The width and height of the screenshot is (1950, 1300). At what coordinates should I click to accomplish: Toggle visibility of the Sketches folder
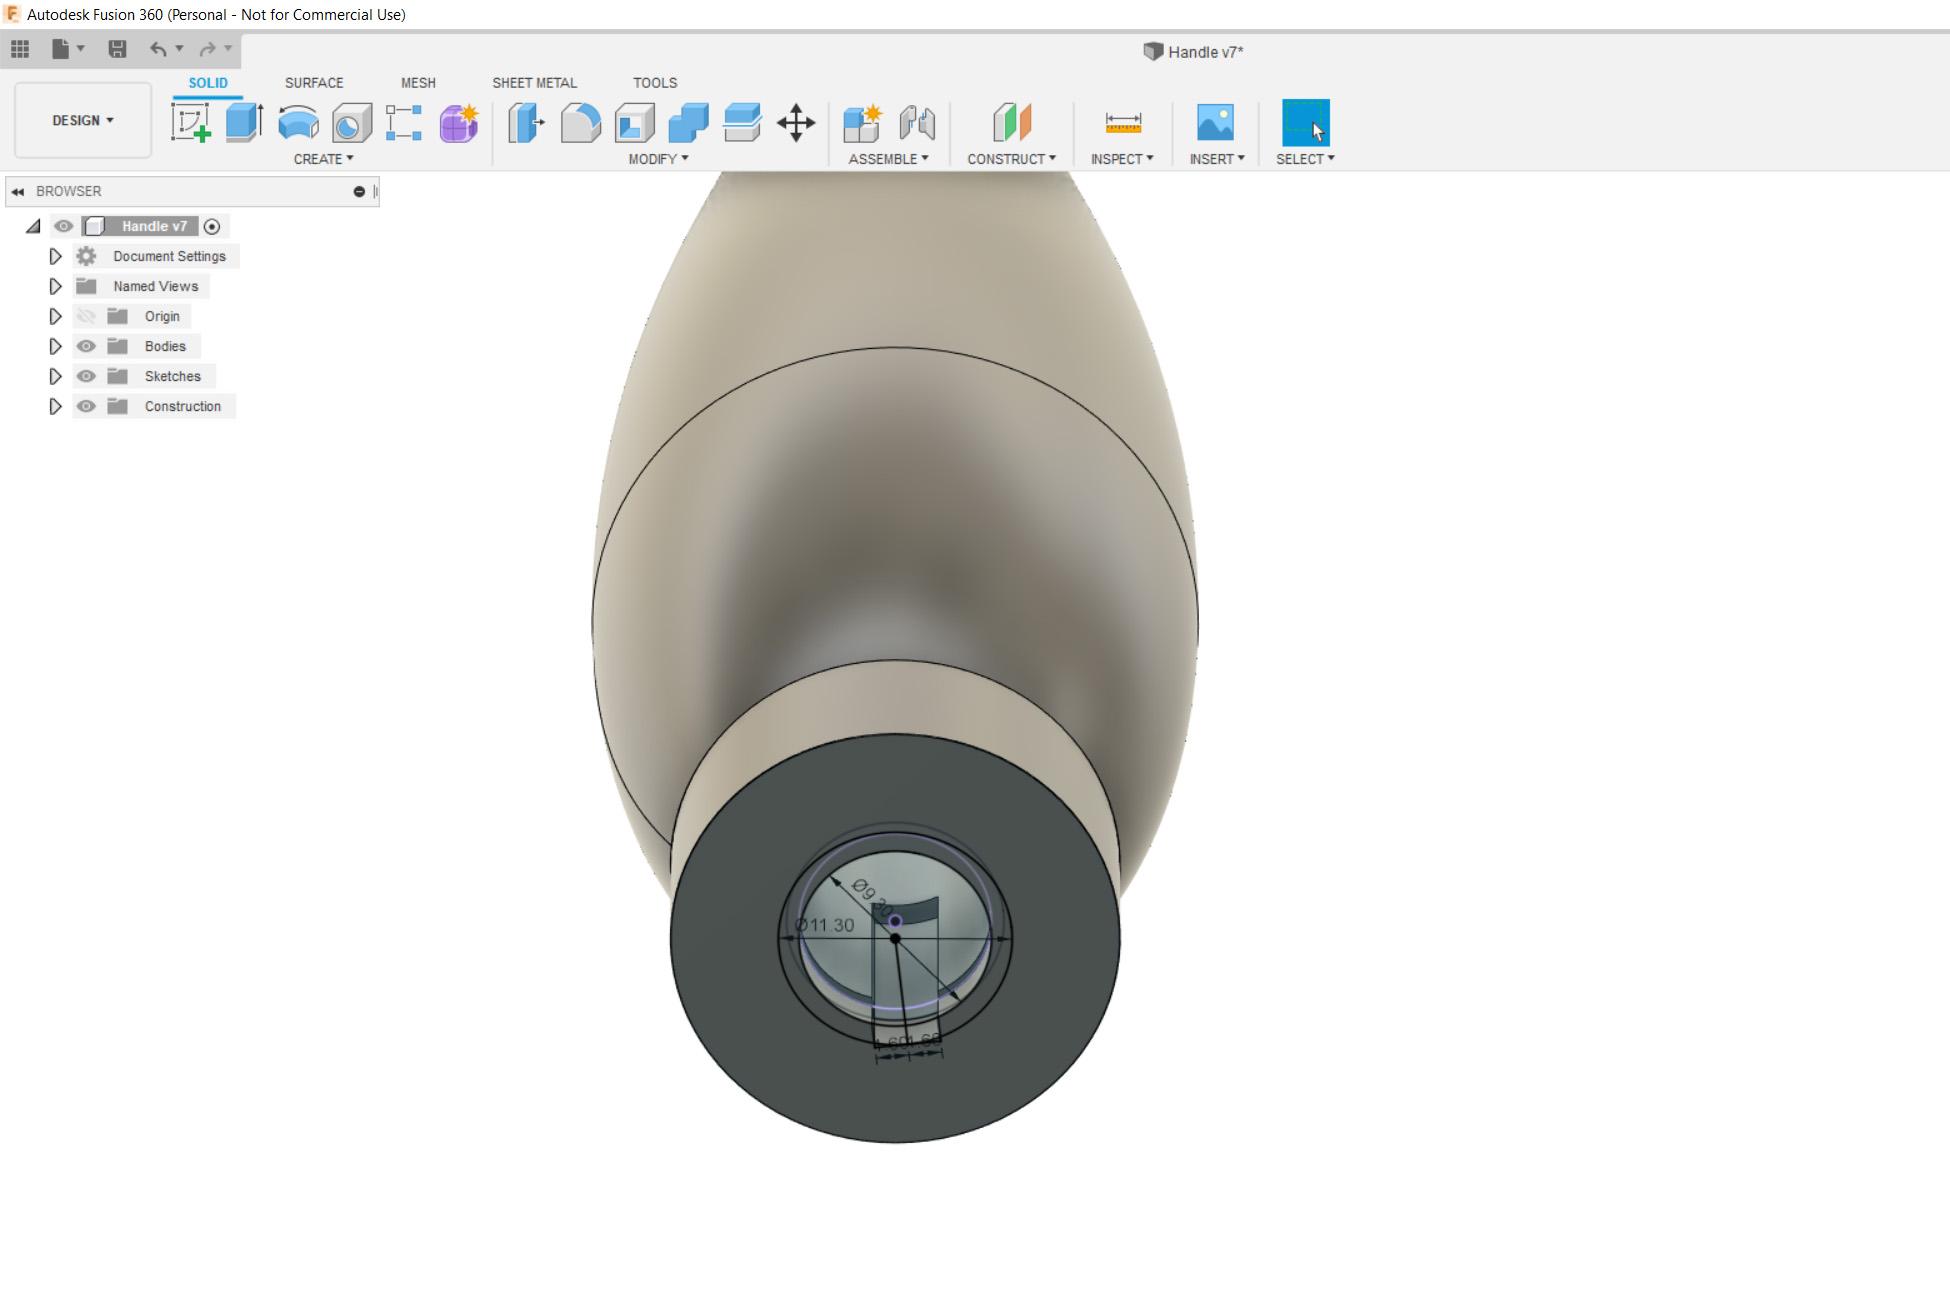point(87,376)
